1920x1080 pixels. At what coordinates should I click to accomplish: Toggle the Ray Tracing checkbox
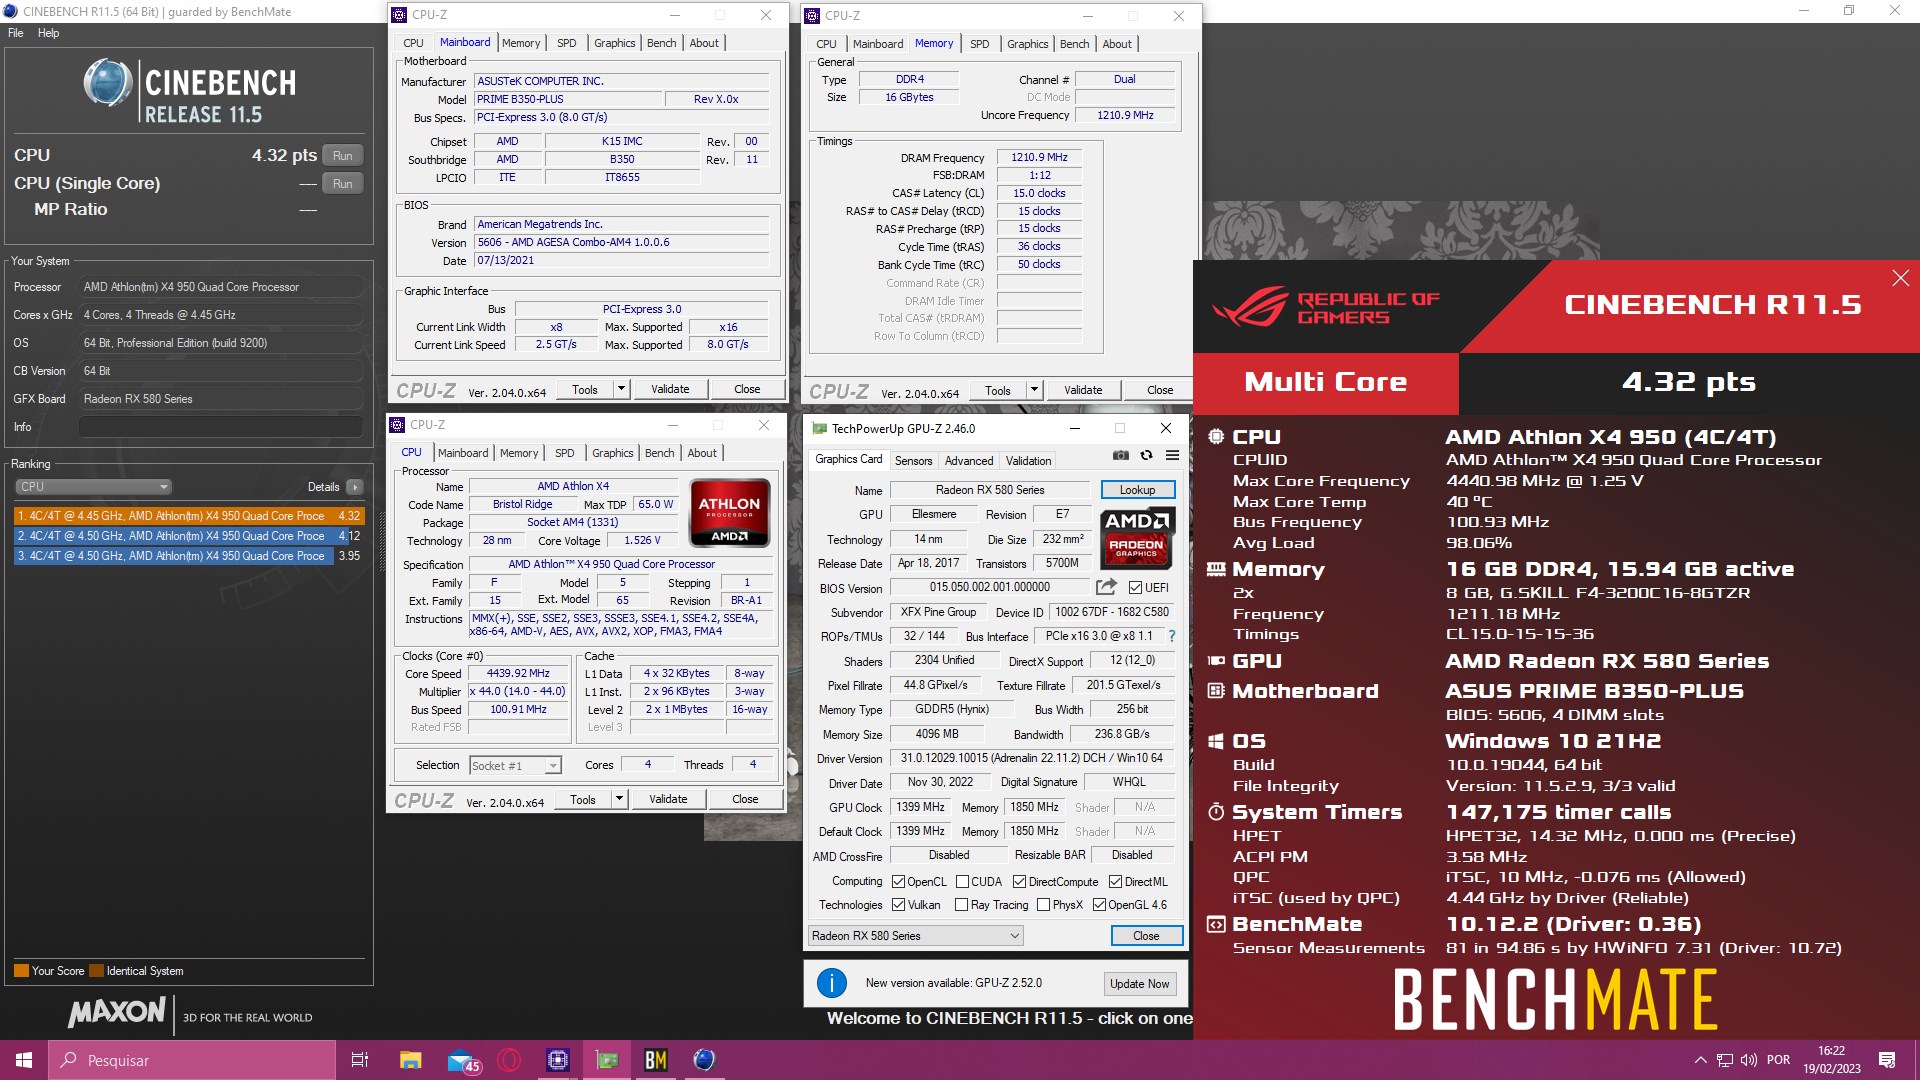(x=962, y=905)
